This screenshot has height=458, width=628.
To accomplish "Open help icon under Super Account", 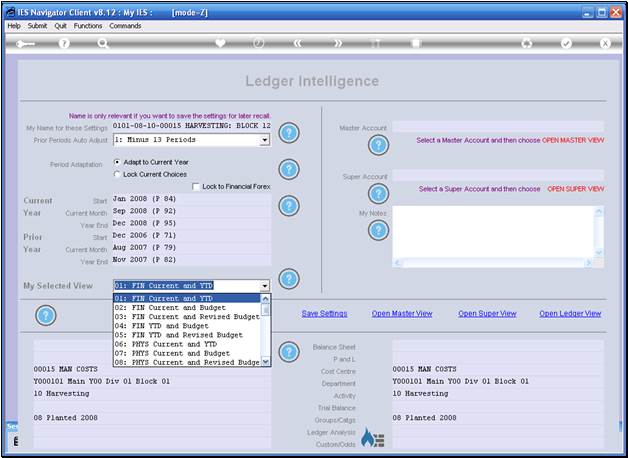I will coord(378,194).
